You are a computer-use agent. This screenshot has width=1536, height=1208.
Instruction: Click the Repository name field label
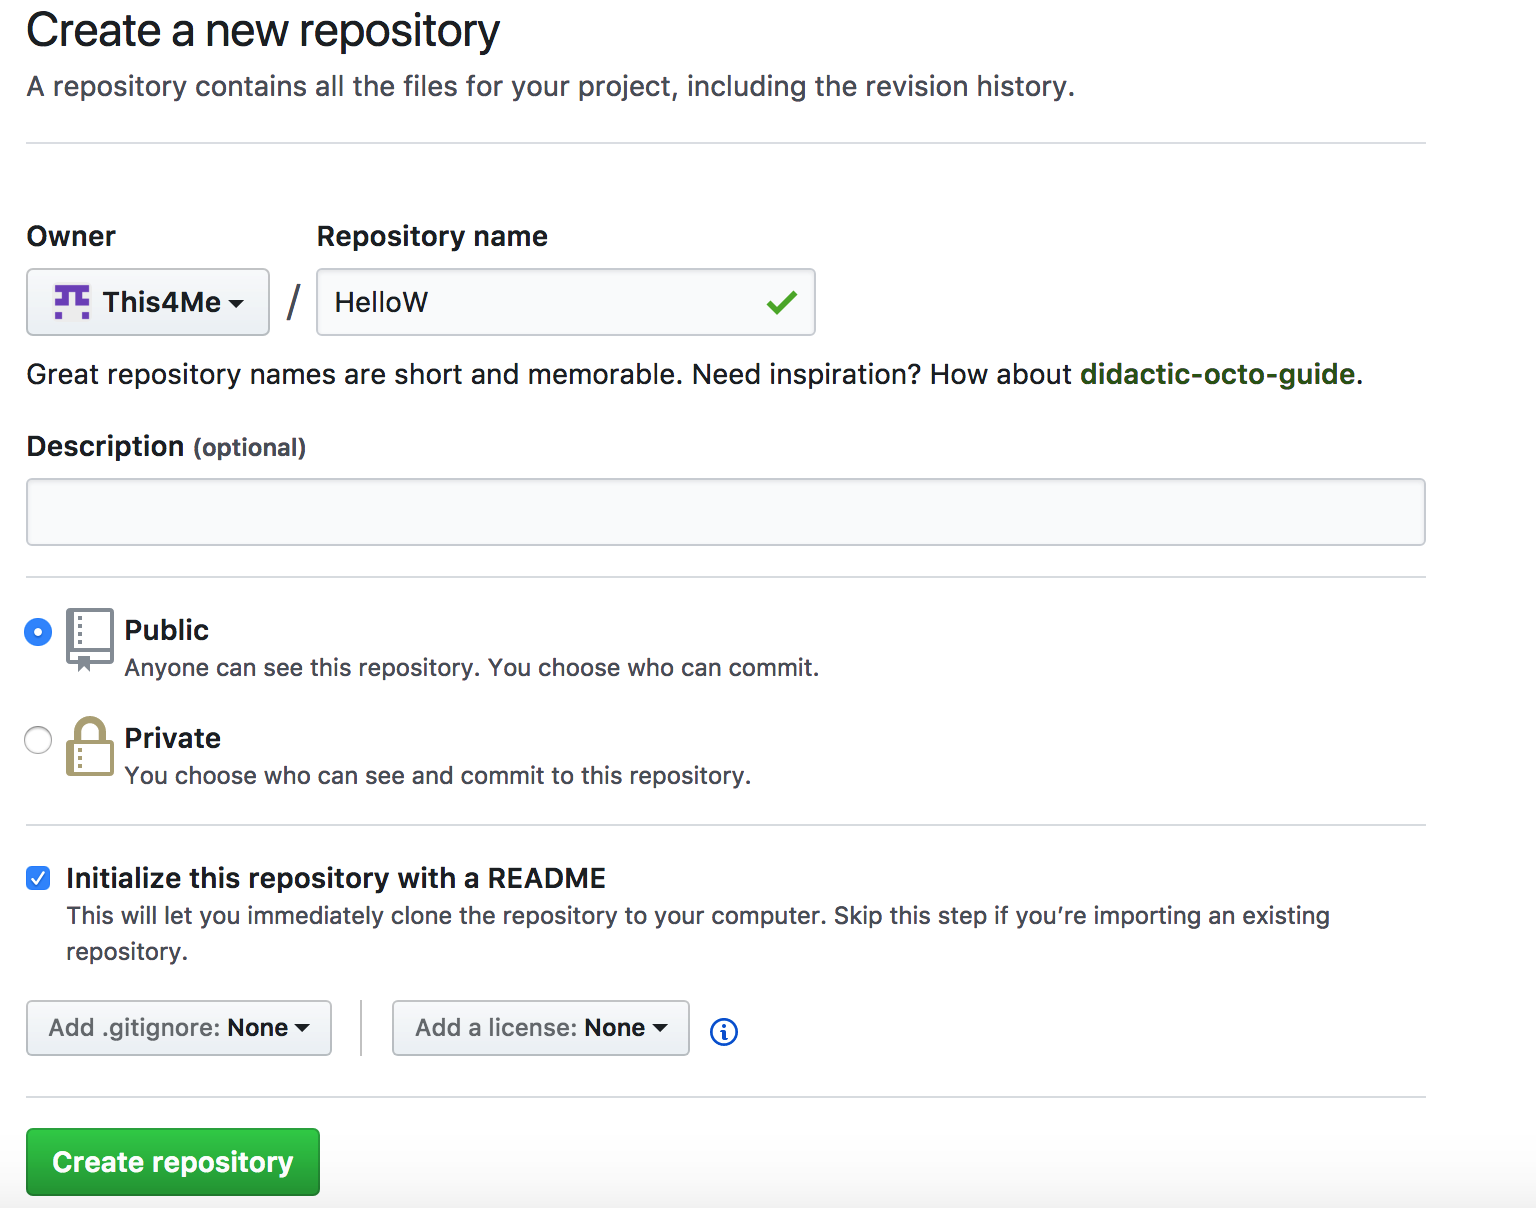(432, 236)
